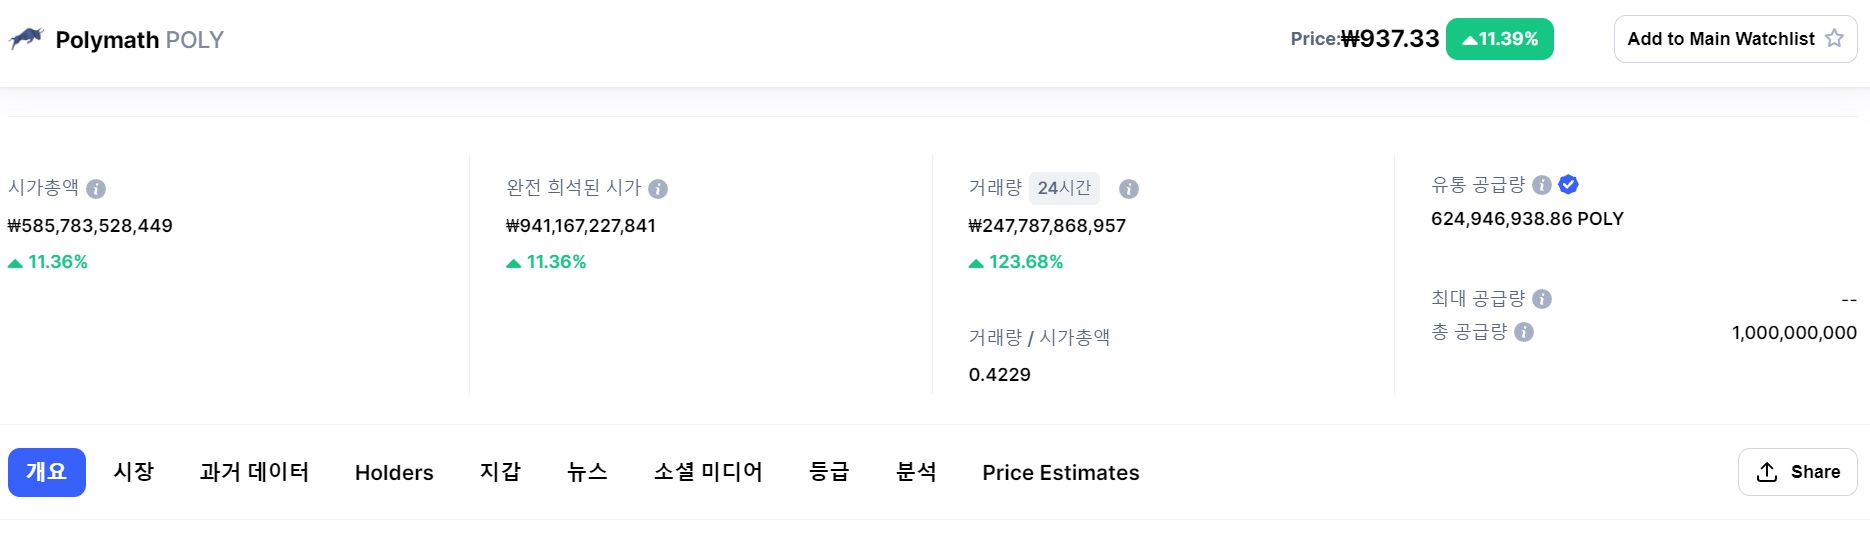
Task: Switch to the 소셜 미디어 tab
Action: click(x=708, y=472)
